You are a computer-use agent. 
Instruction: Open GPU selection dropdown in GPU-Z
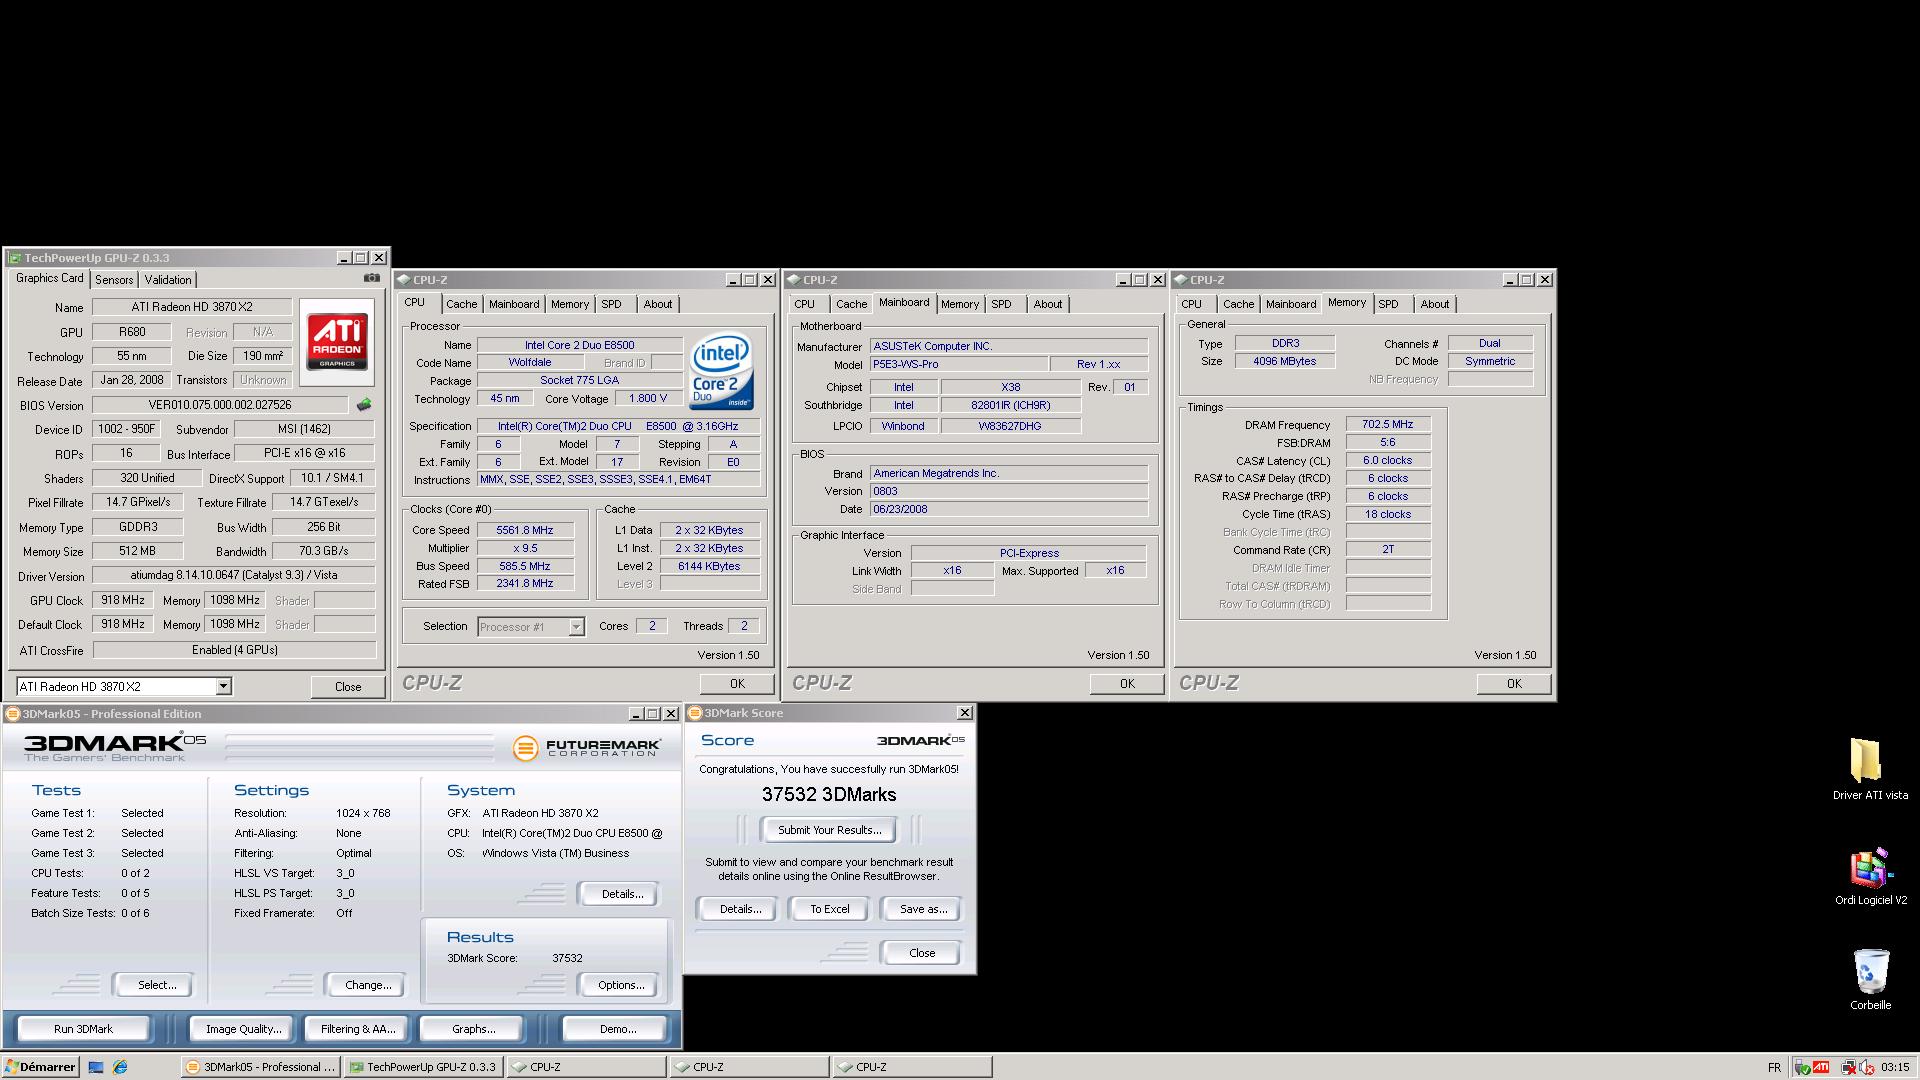point(223,686)
